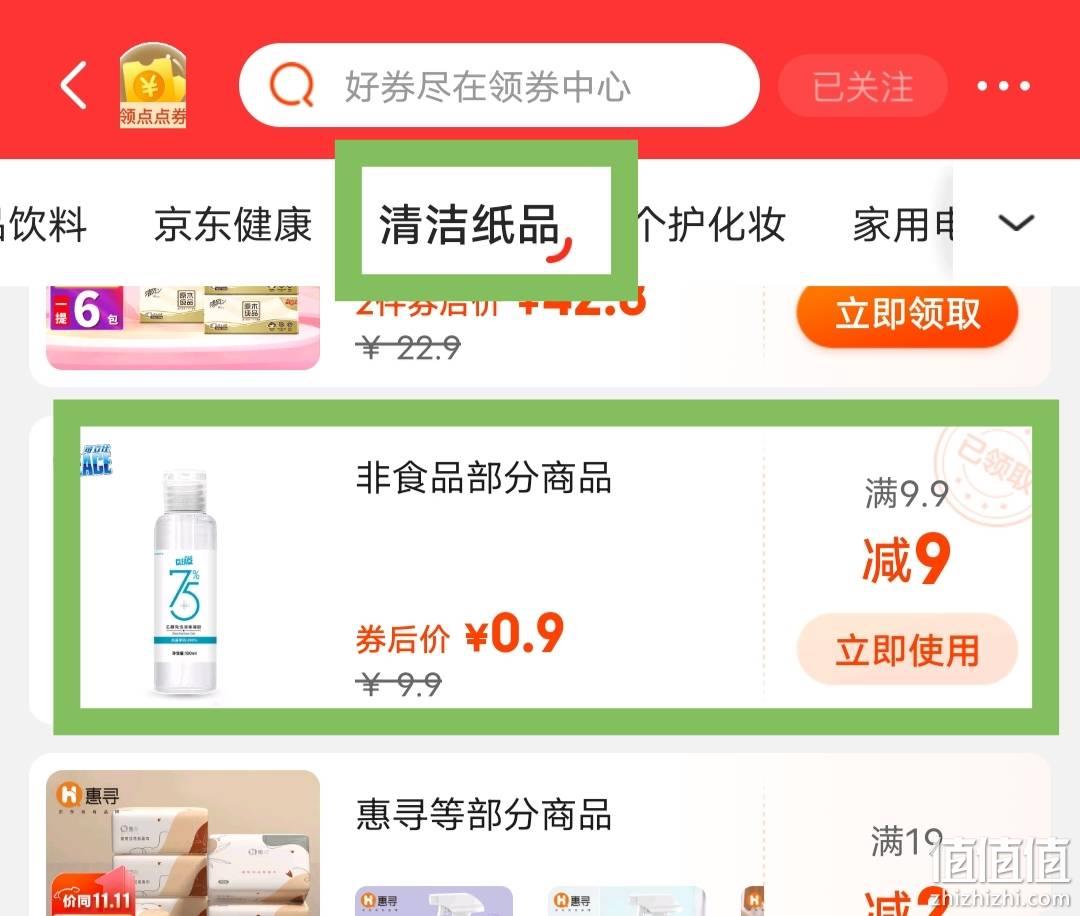Open the 75% sanitizer bottle thumbnail
The height and width of the screenshot is (916, 1080).
[185, 583]
